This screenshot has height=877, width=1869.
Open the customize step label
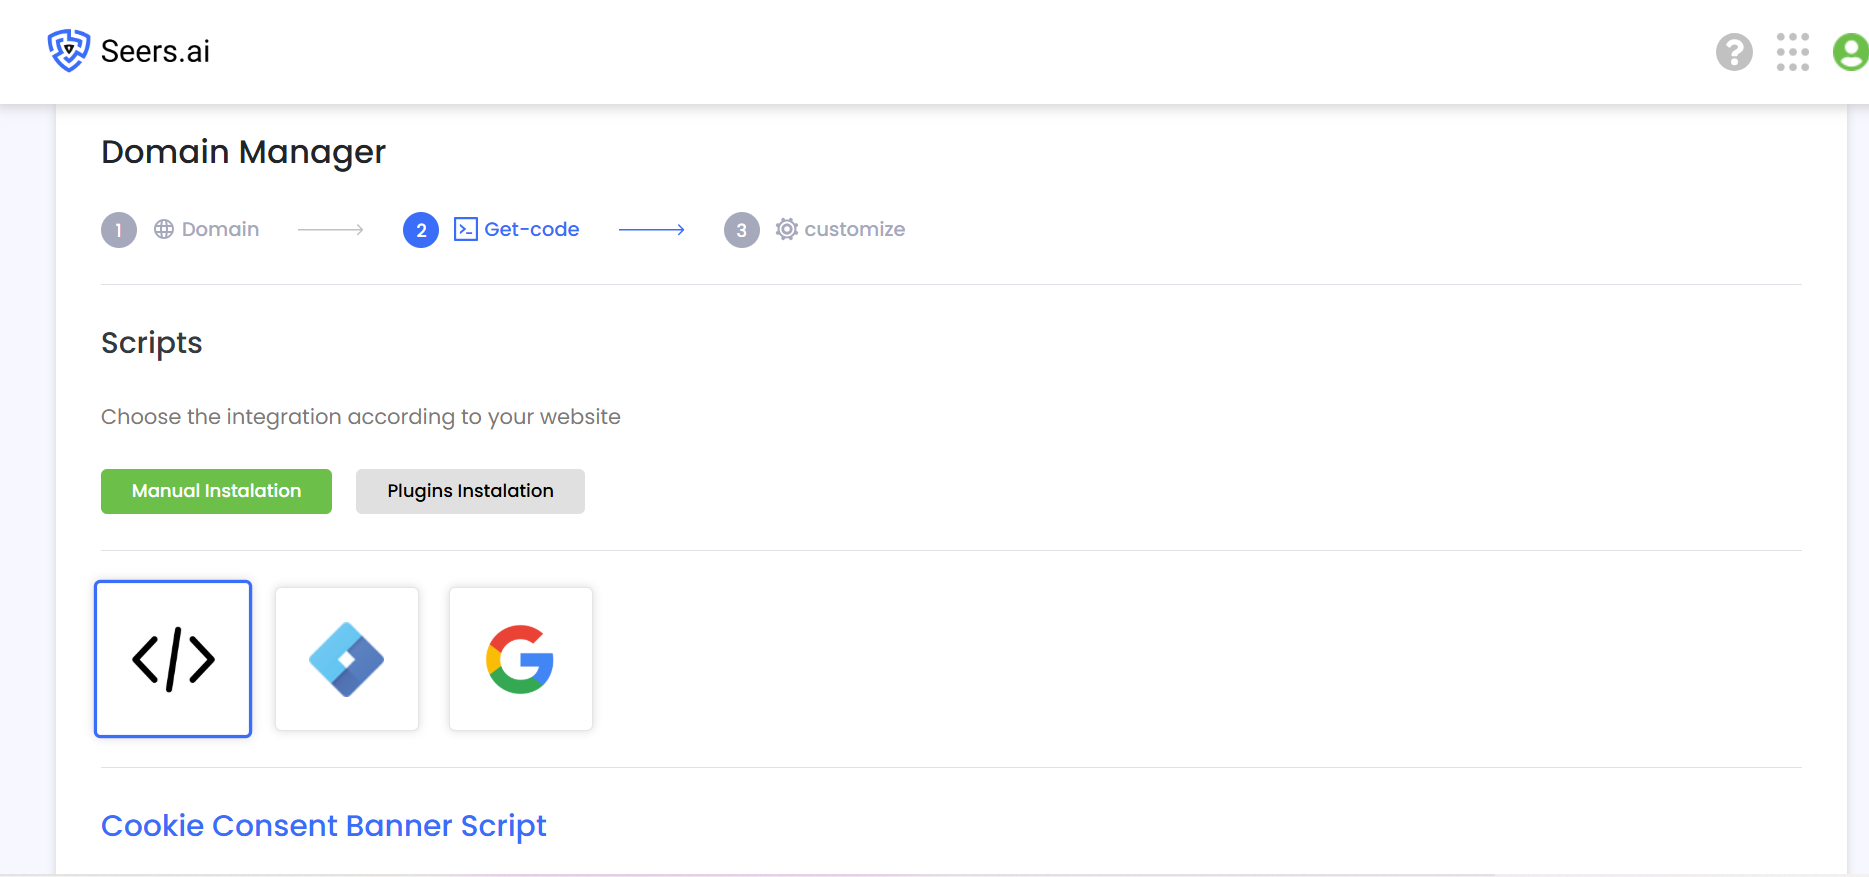click(855, 229)
